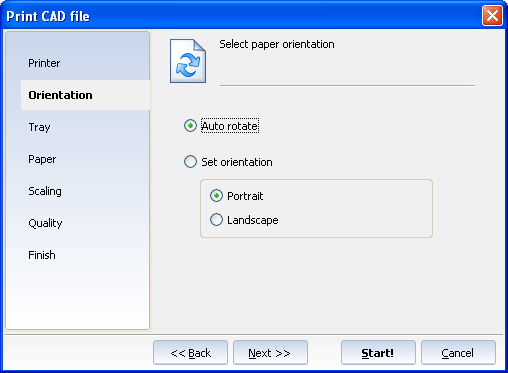The width and height of the screenshot is (508, 373).
Task: Go to the Tray step
Action: coord(39,127)
